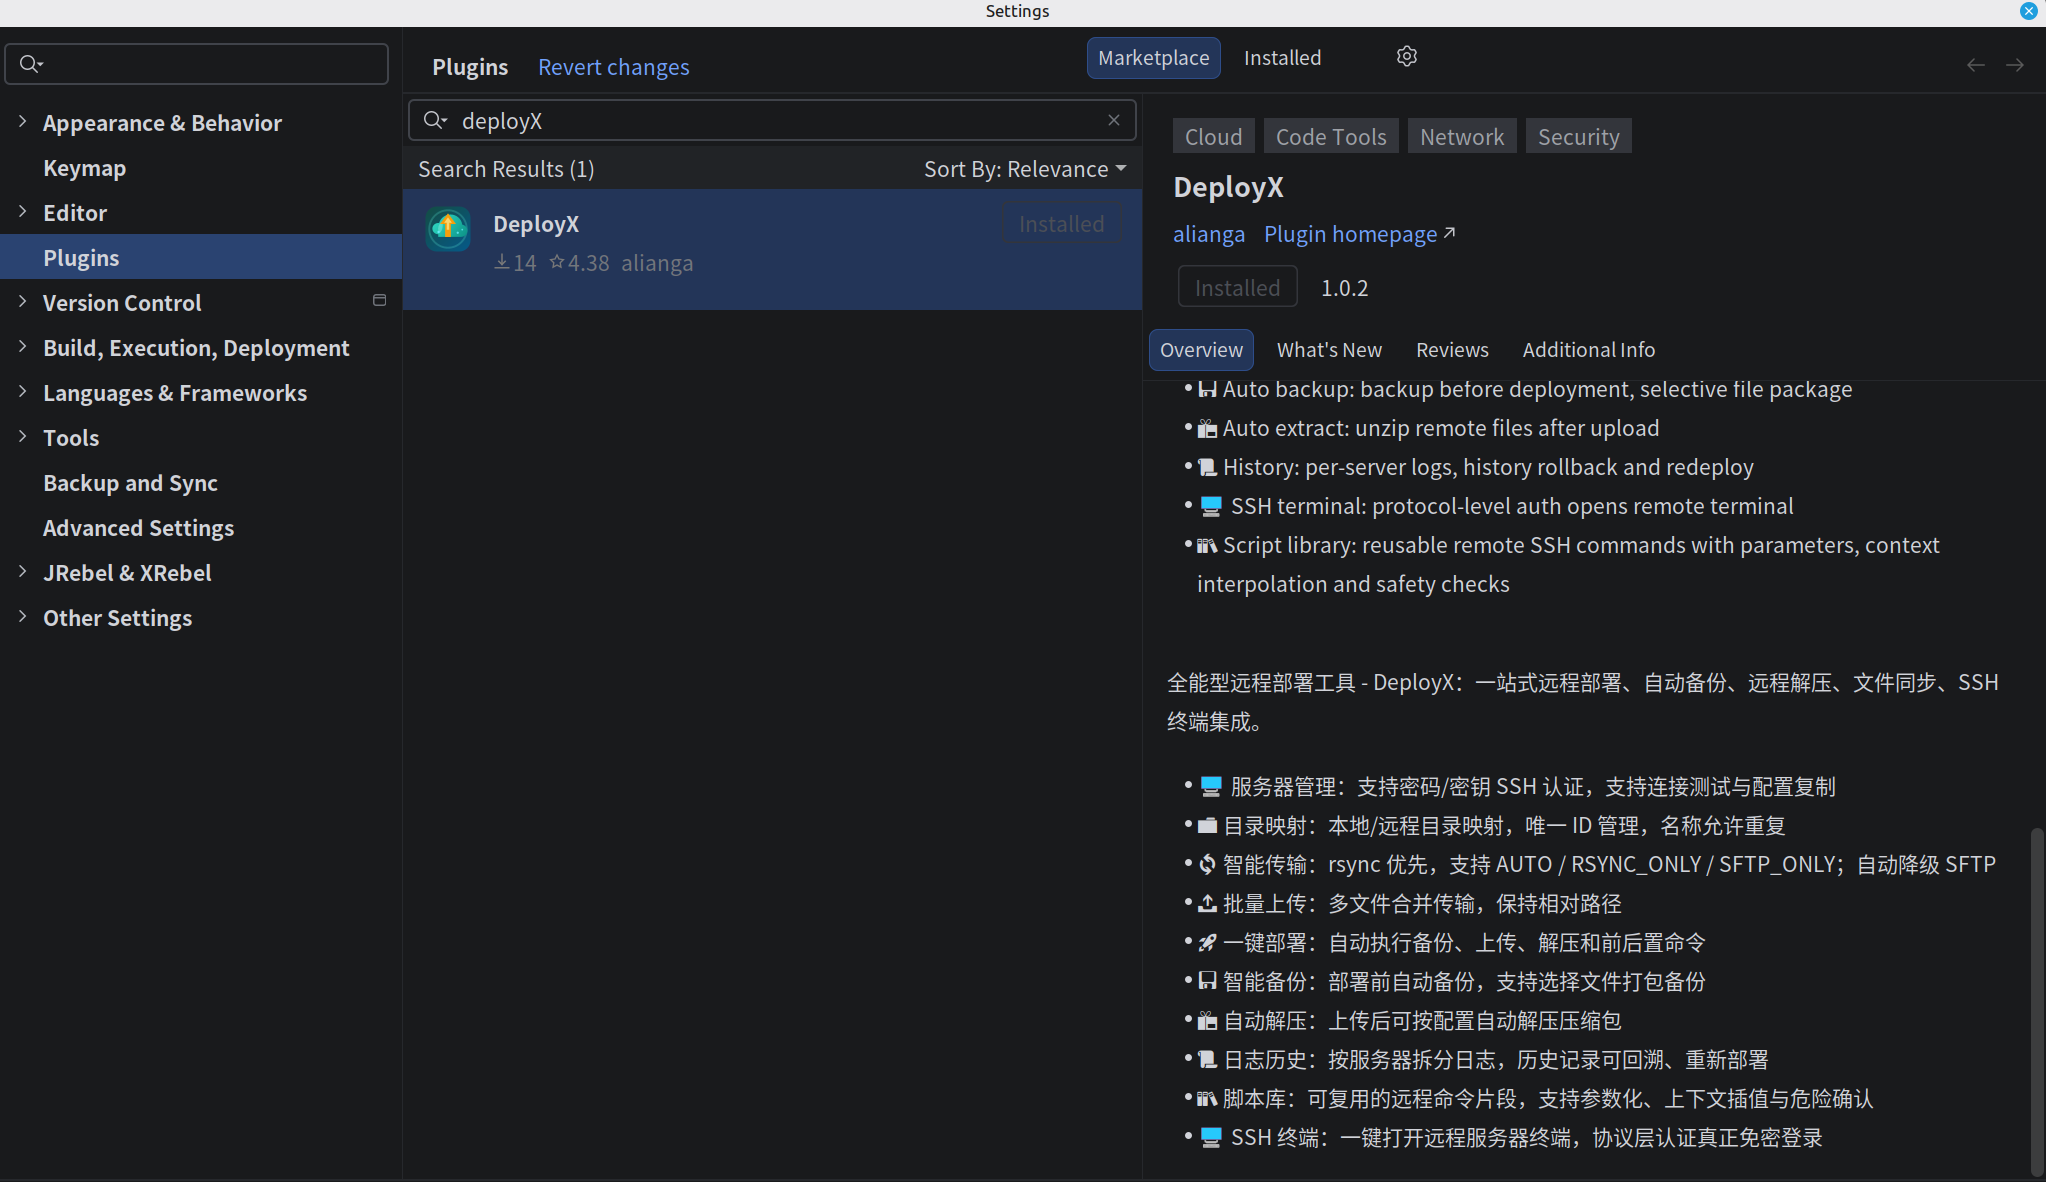Expand JRebel & XRebel settings
The width and height of the screenshot is (2046, 1182).
[x=22, y=572]
